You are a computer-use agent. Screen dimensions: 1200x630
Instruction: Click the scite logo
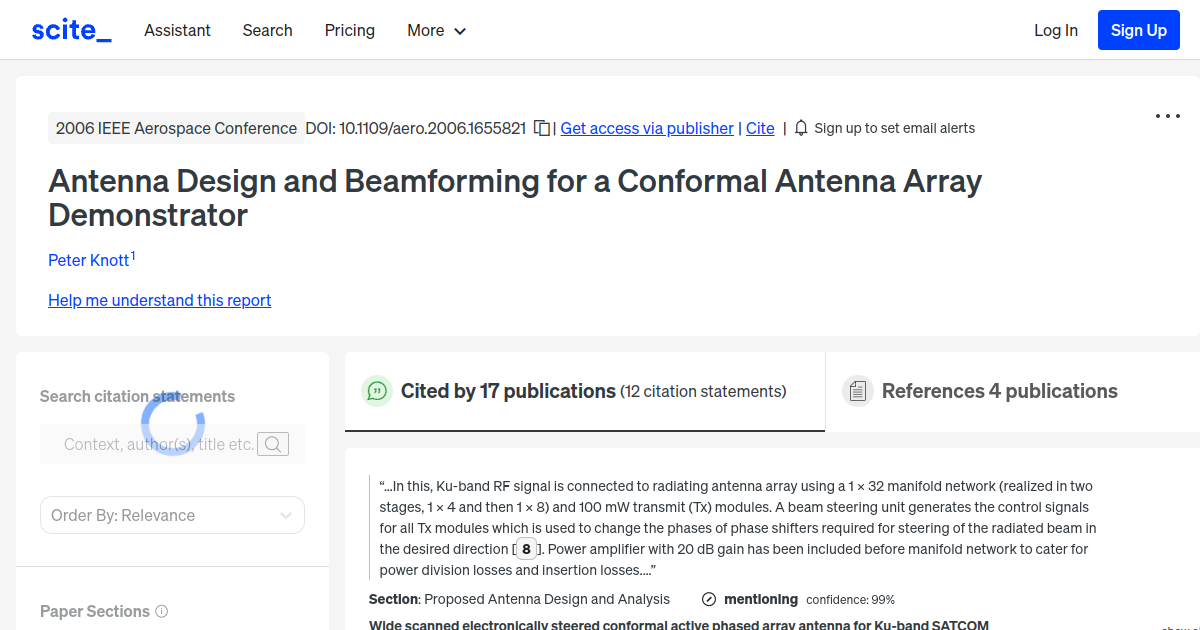click(x=70, y=29)
